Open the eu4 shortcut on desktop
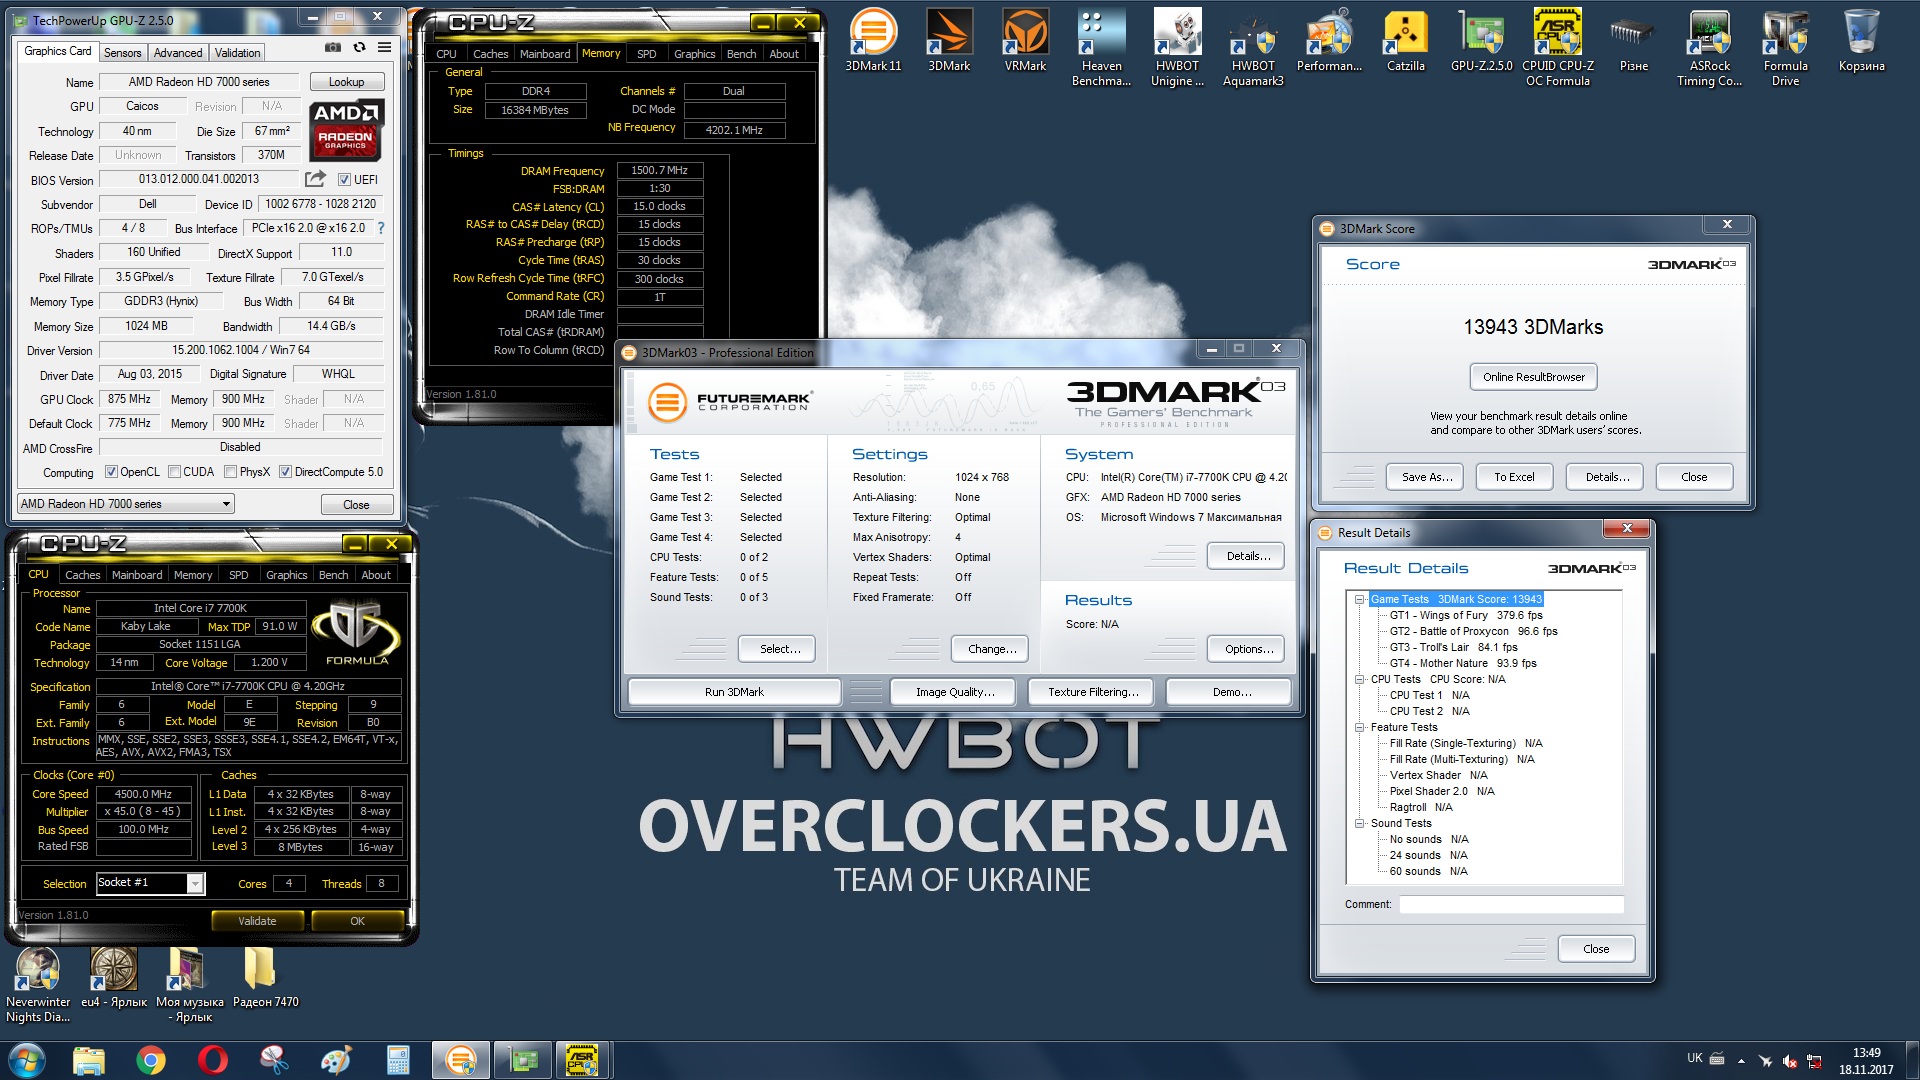Image resolution: width=1920 pixels, height=1080 pixels. [113, 978]
